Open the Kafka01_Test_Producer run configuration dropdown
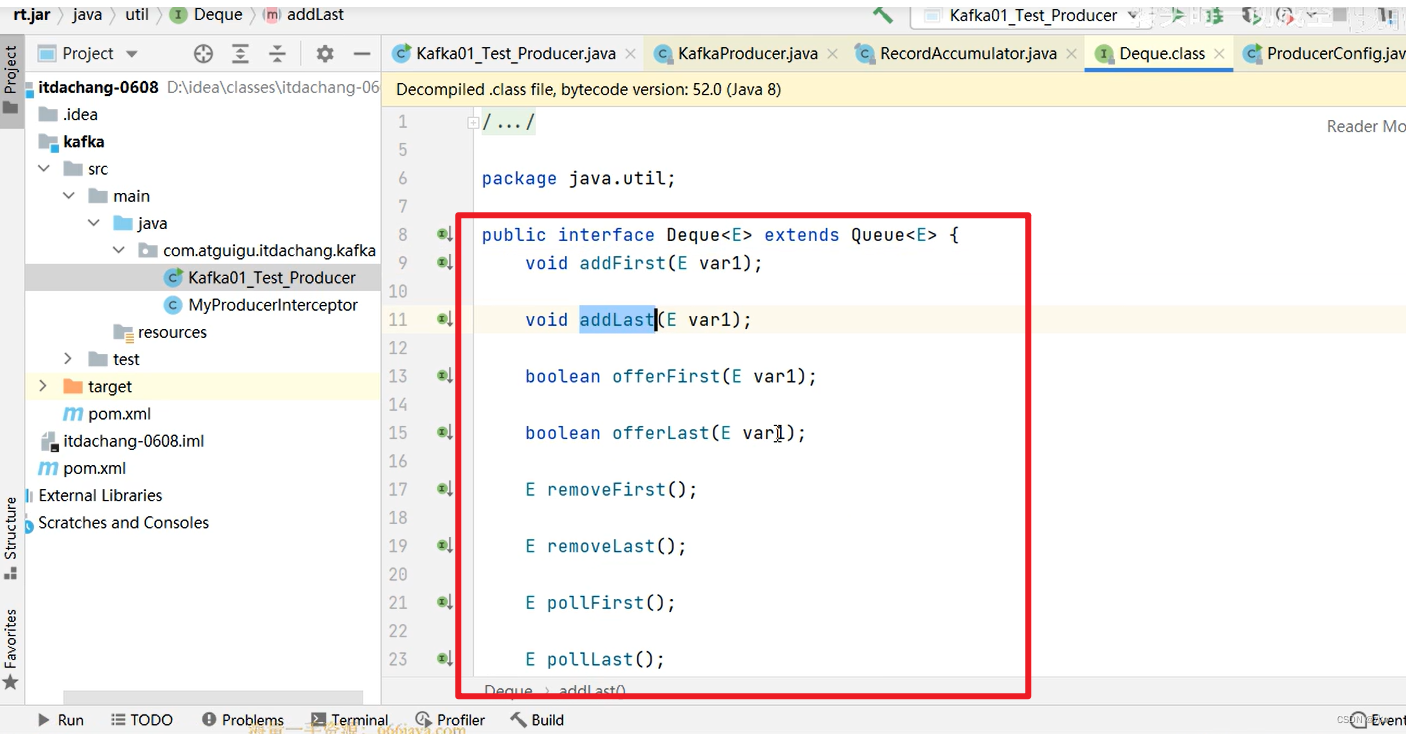Image resolution: width=1406 pixels, height=734 pixels. click(1030, 15)
